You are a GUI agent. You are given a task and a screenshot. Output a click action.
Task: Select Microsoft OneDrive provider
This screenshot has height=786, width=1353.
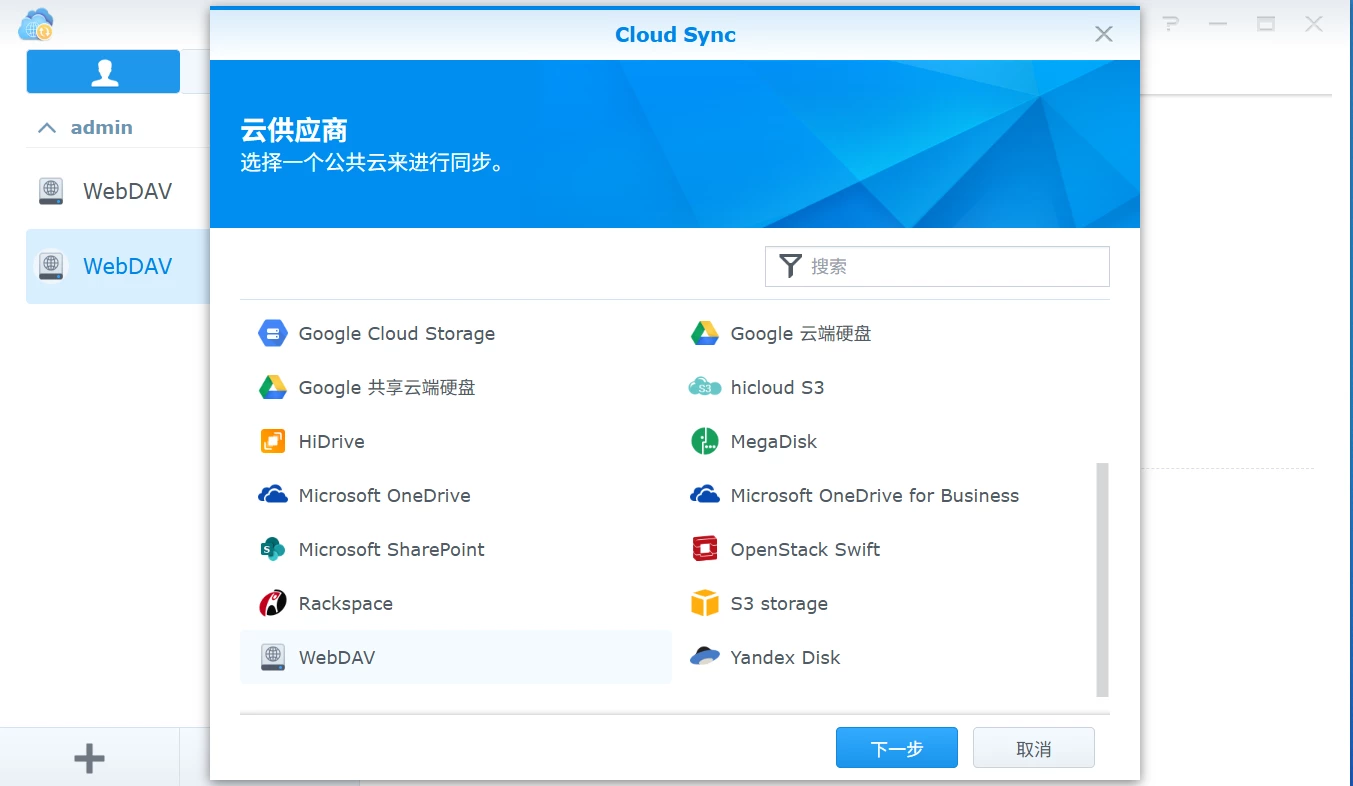(384, 495)
